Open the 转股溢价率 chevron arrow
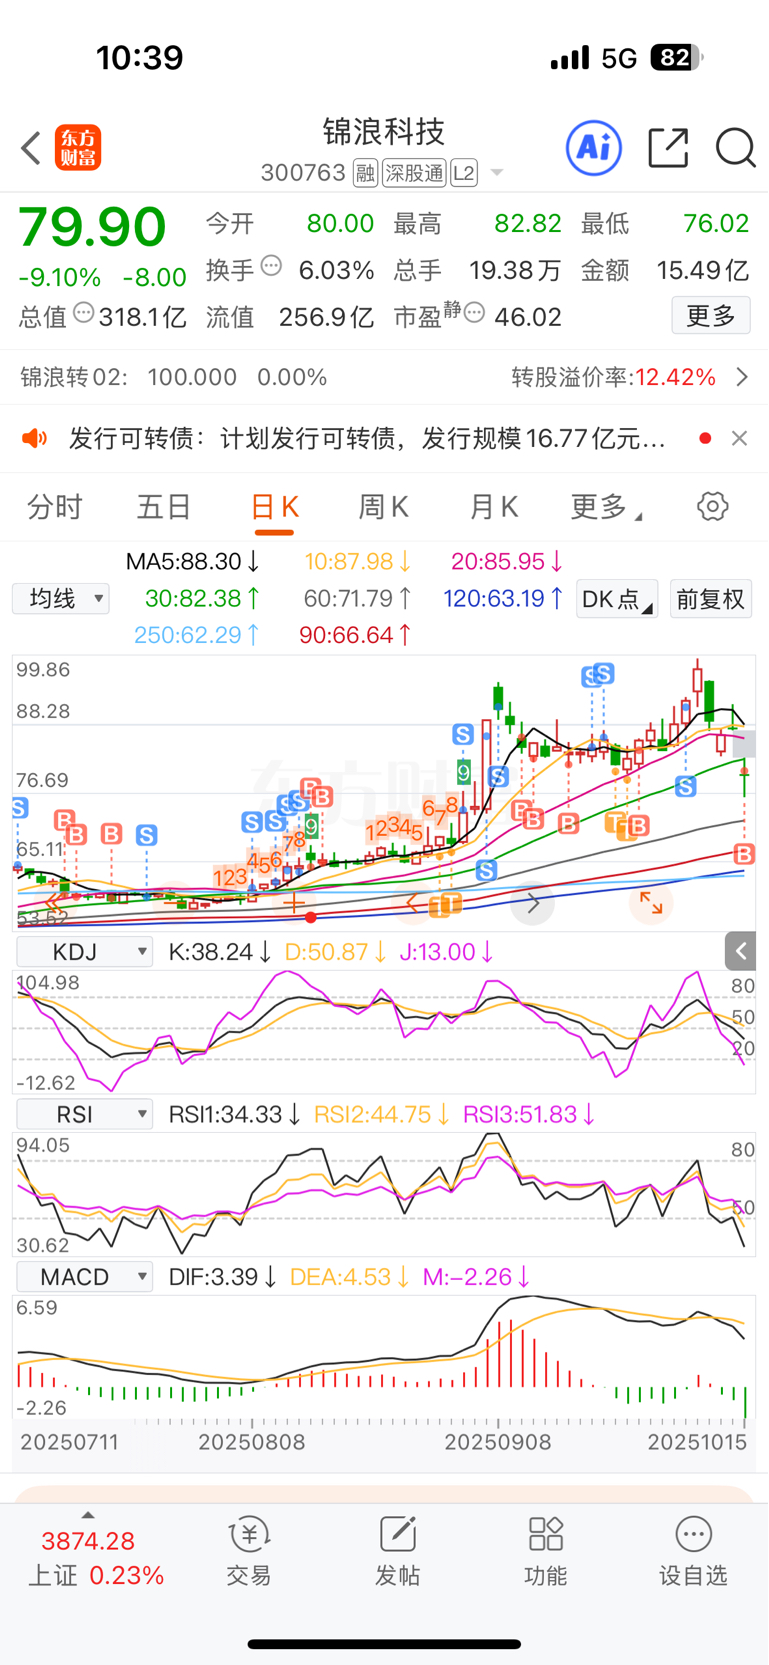Image resolution: width=769 pixels, height=1665 pixels. 742,377
